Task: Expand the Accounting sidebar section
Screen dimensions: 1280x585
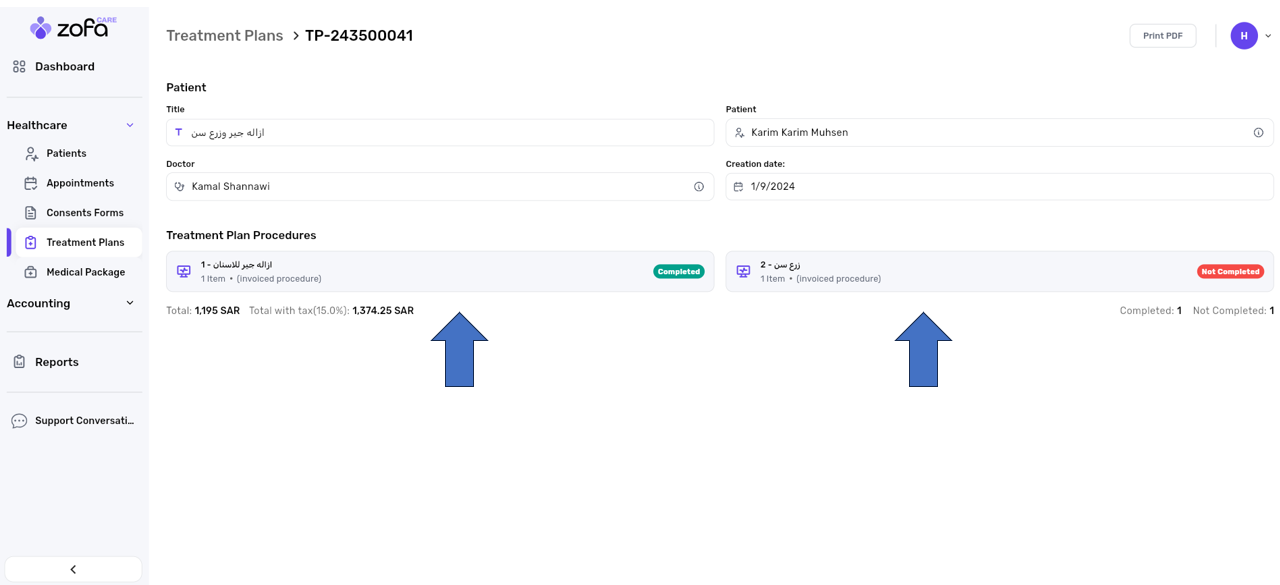Action: pos(130,303)
